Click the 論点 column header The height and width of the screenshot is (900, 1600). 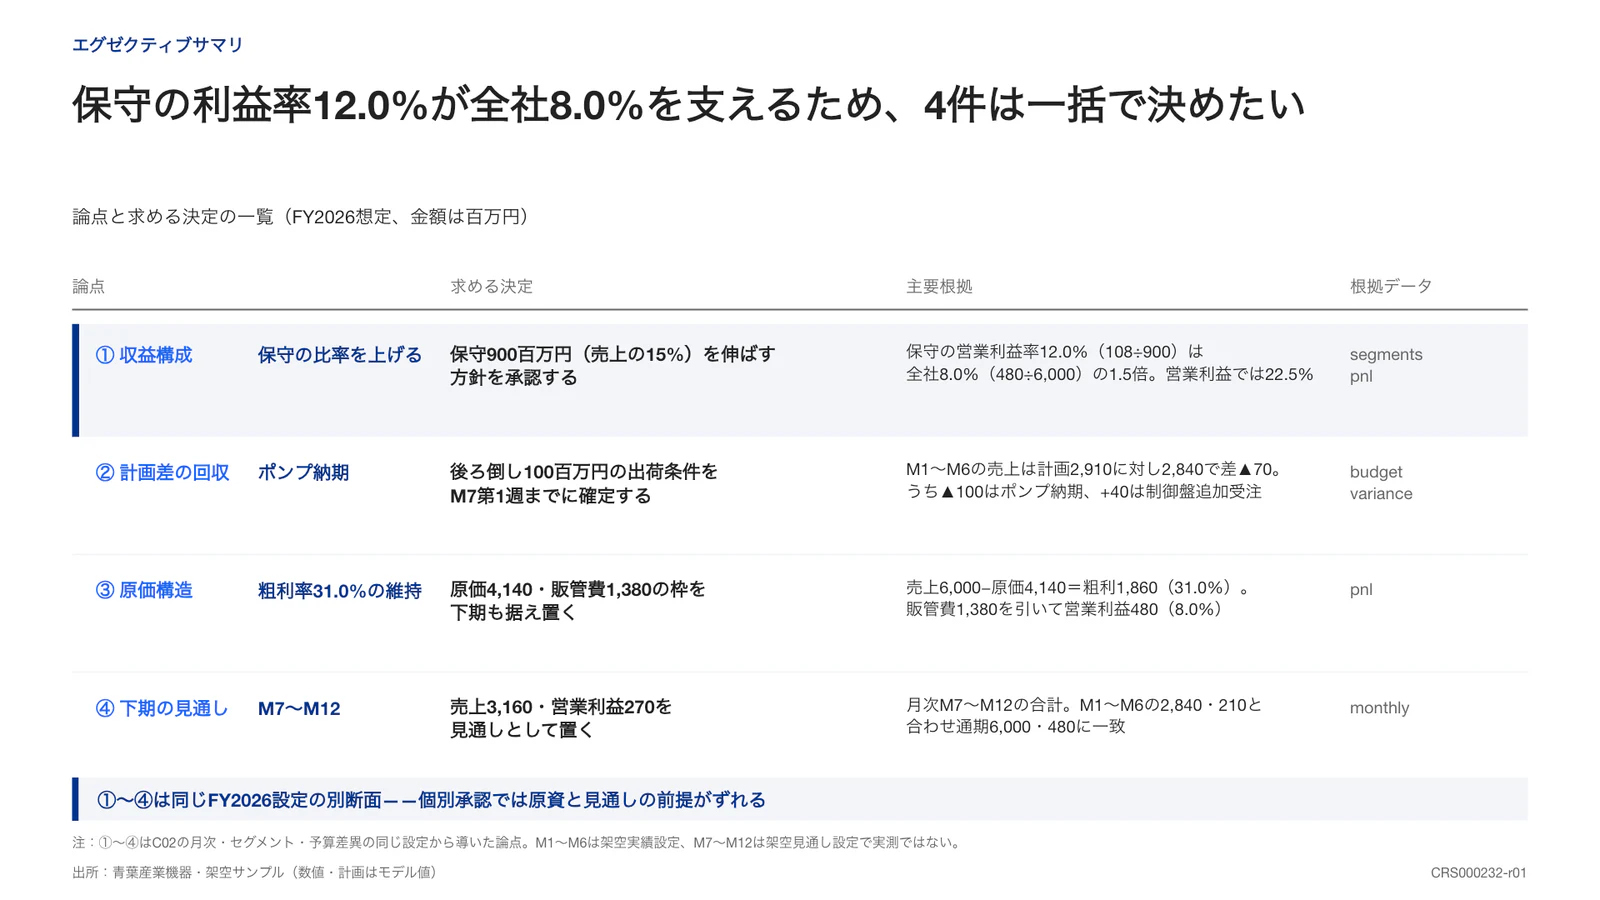point(88,286)
